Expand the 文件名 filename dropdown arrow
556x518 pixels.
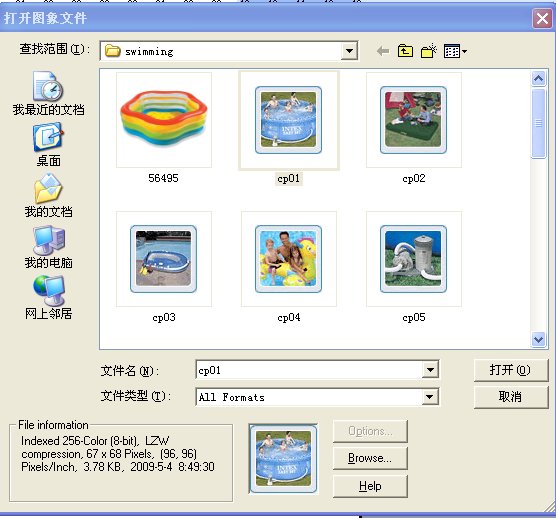(430, 370)
